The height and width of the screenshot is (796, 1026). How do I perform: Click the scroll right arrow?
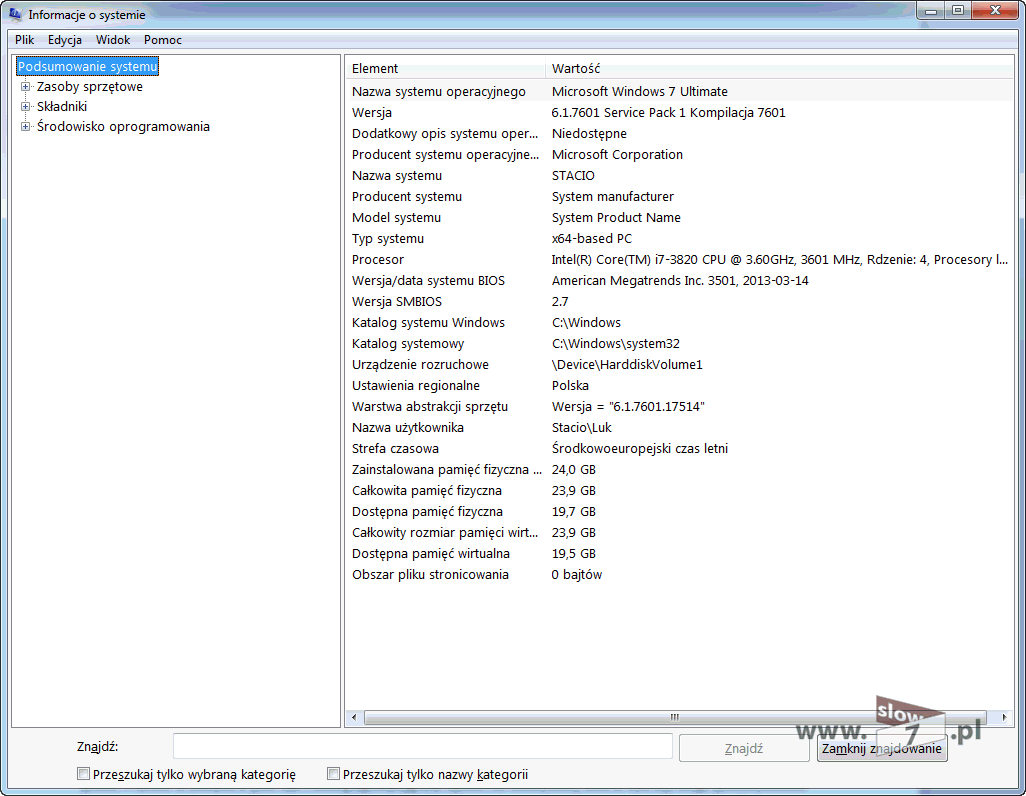1004,717
